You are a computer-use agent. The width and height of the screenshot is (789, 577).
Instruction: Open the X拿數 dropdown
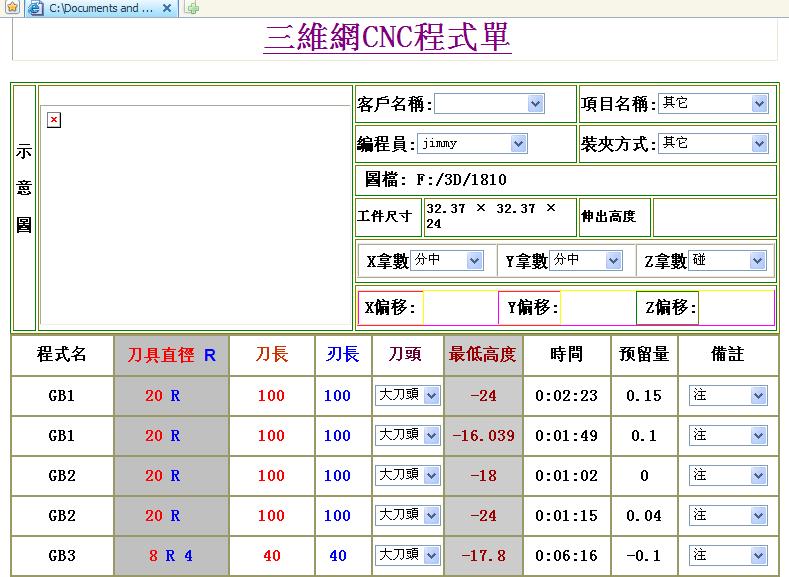[447, 261]
